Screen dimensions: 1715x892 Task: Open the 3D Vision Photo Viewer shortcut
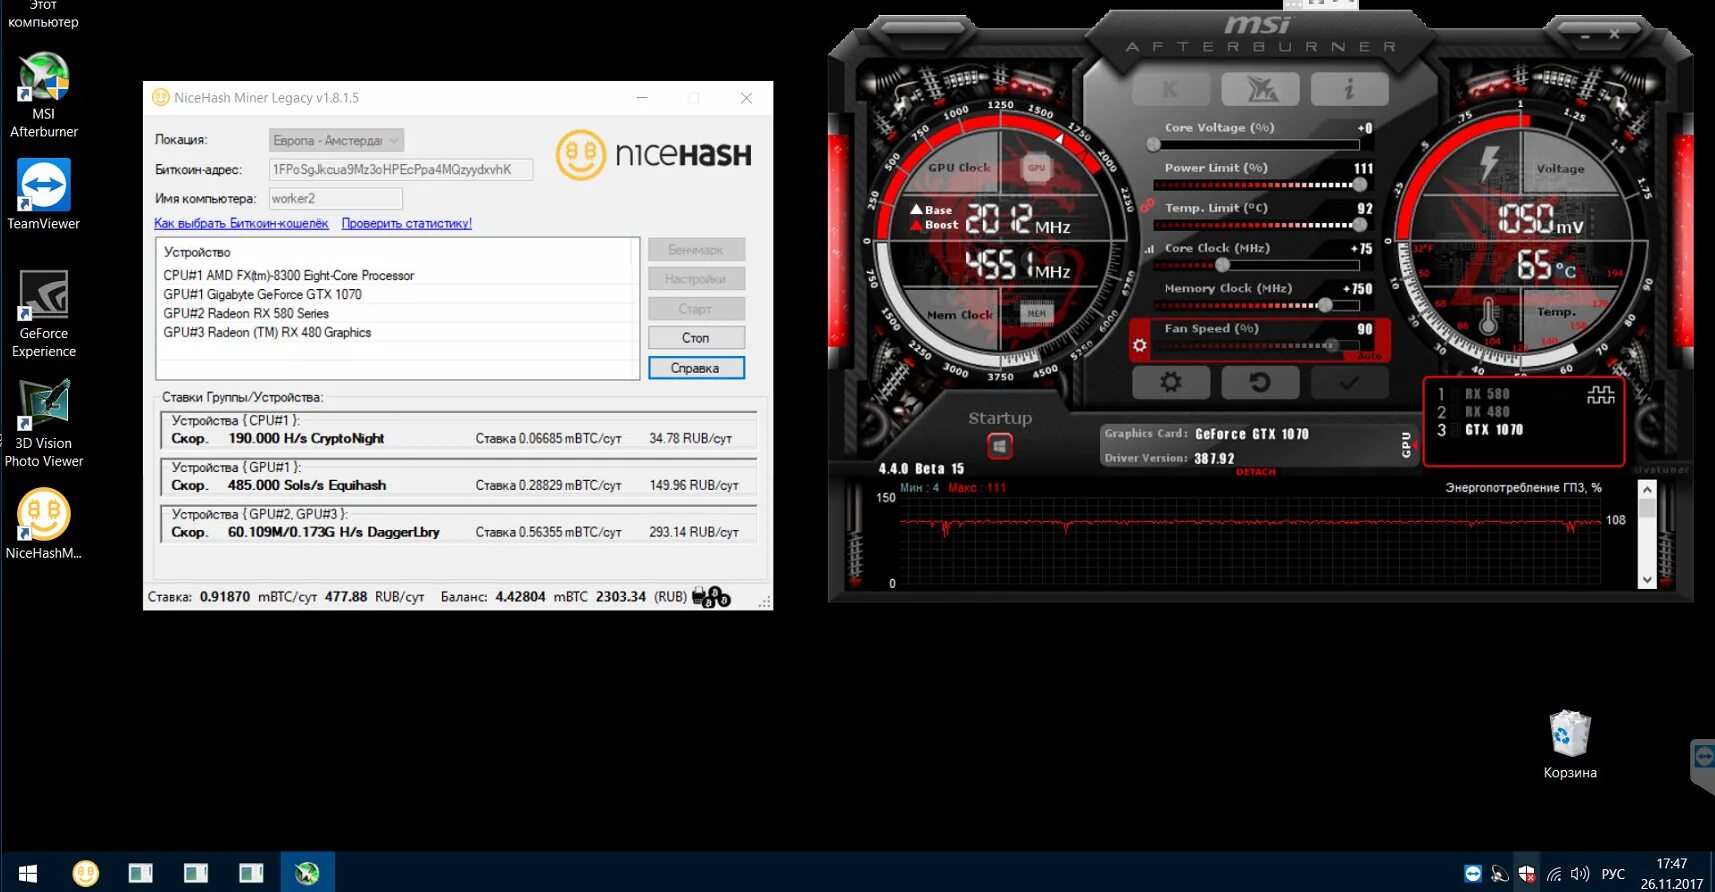(44, 424)
